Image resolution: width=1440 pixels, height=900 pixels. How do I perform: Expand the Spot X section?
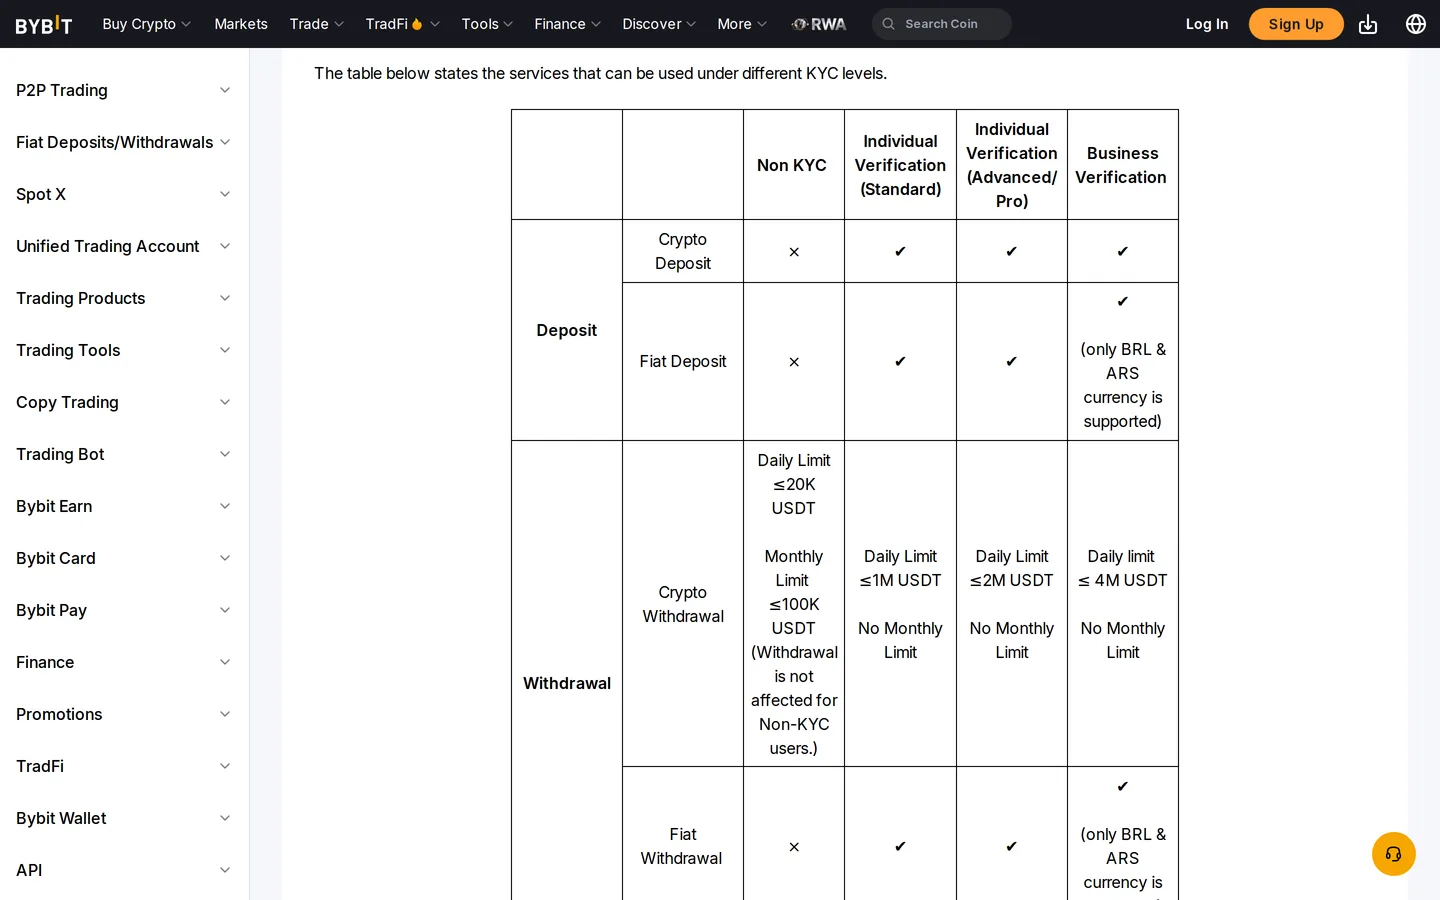tap(124, 194)
